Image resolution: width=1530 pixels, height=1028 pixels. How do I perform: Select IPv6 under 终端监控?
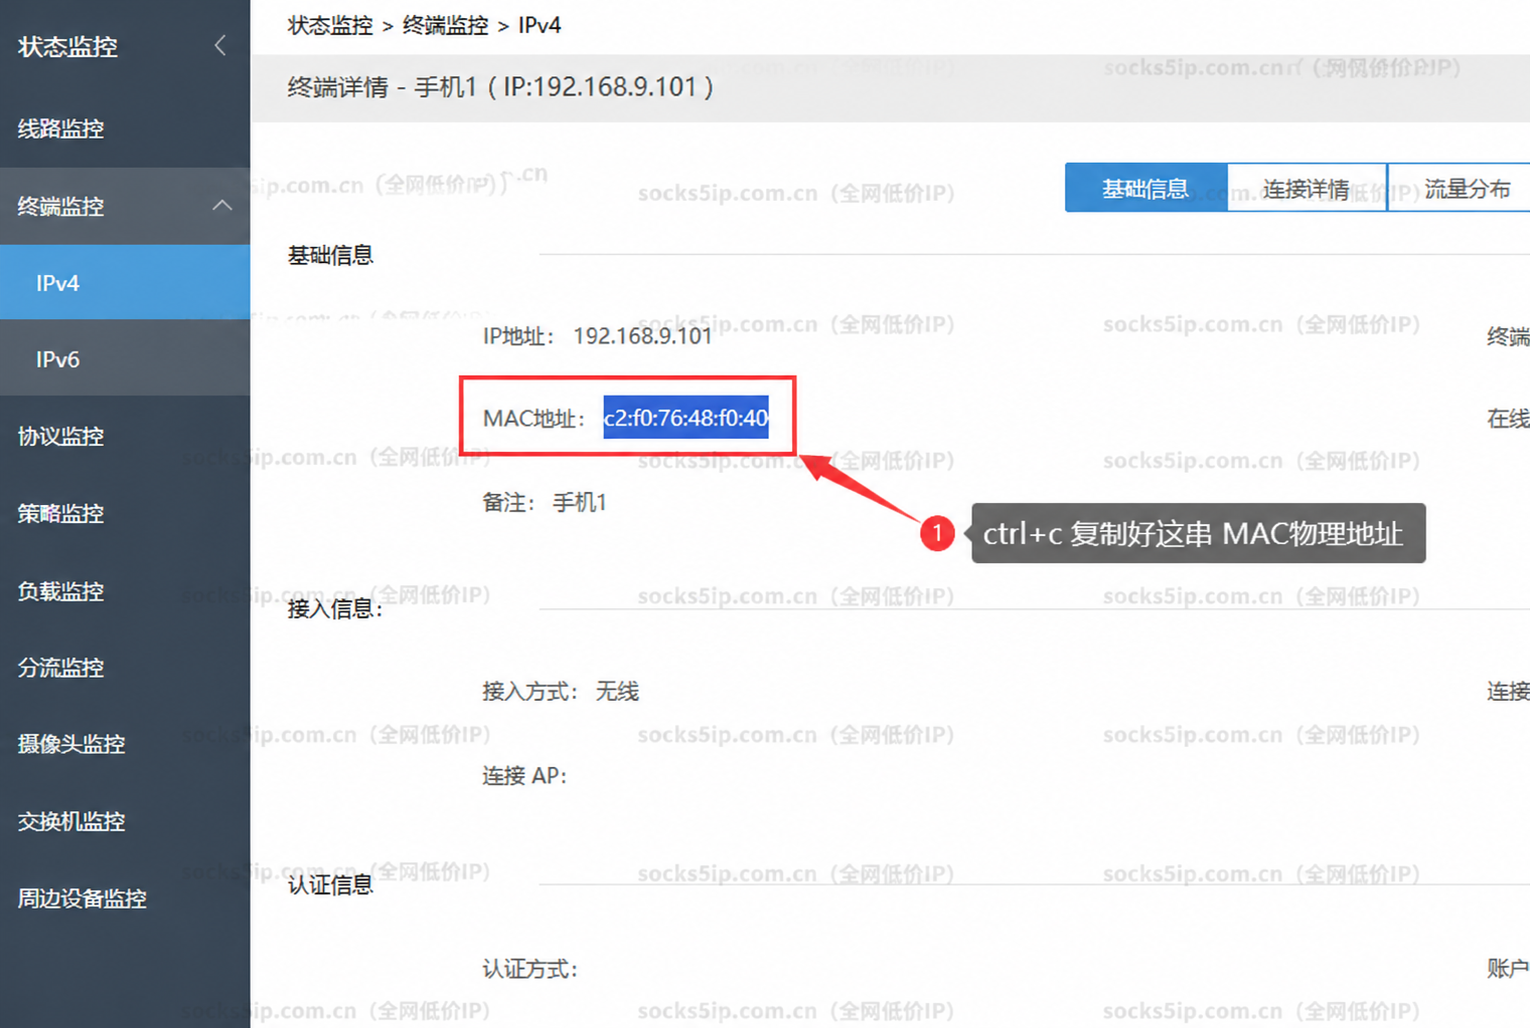pos(125,359)
